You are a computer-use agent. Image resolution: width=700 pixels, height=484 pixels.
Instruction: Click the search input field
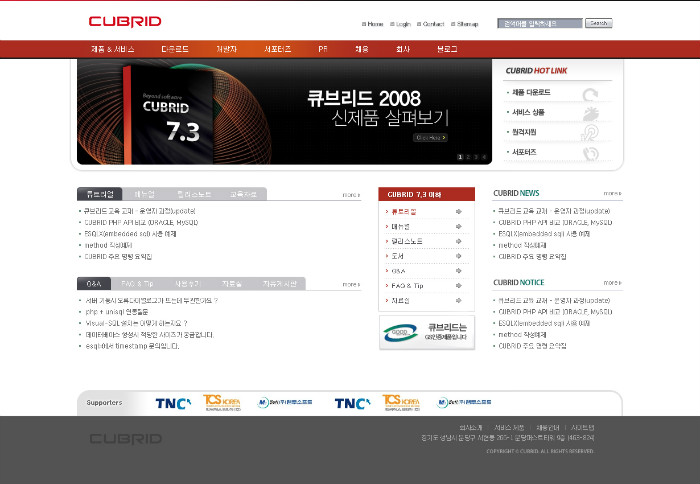pos(538,23)
